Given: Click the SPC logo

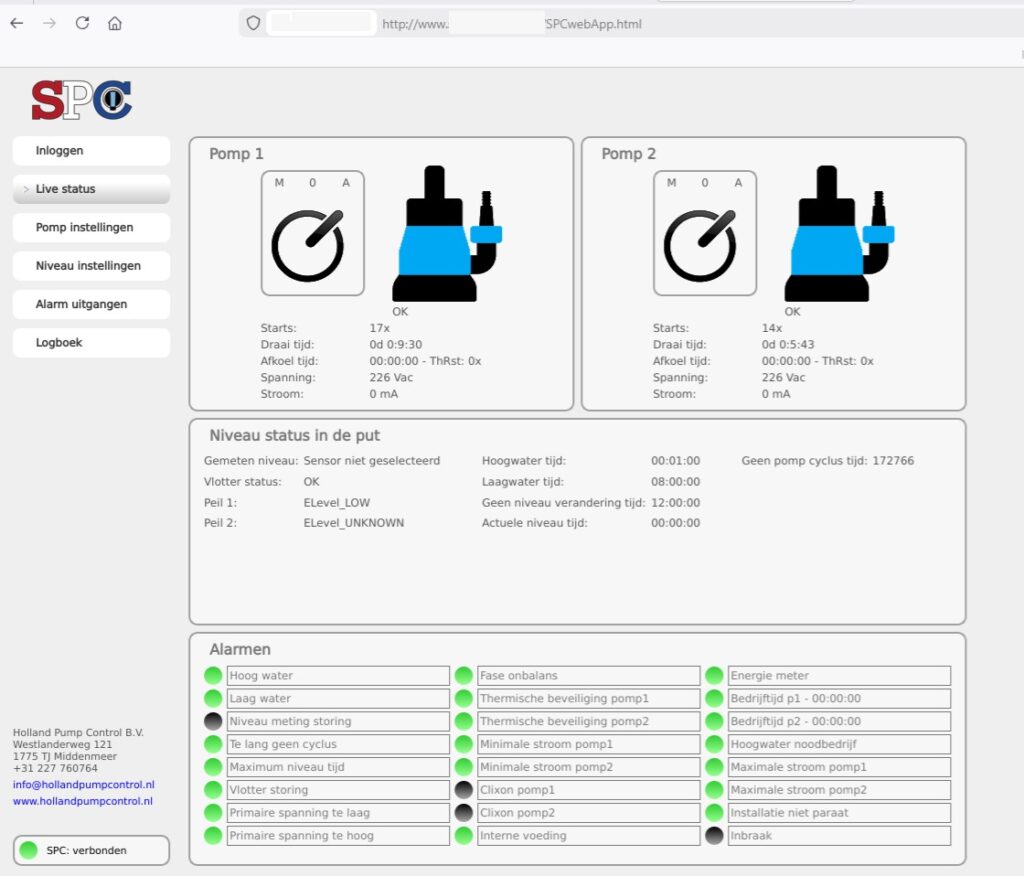Looking at the screenshot, I should pyautogui.click(x=81, y=100).
